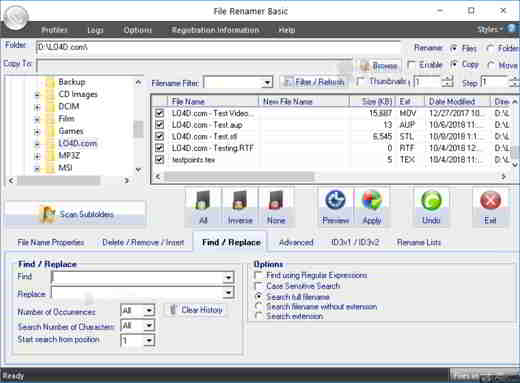Select the LO4D.com folder in tree
520x383 pixels.
[x=78, y=143]
